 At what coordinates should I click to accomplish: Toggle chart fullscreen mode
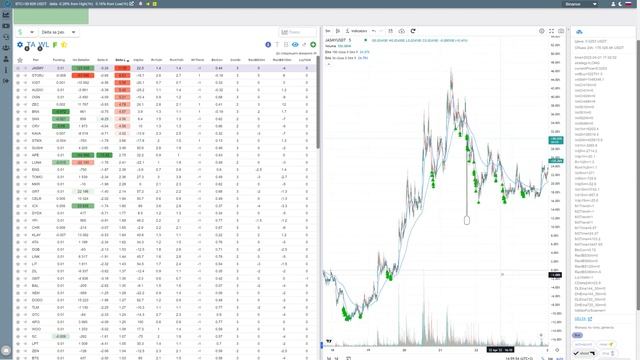click(x=551, y=31)
